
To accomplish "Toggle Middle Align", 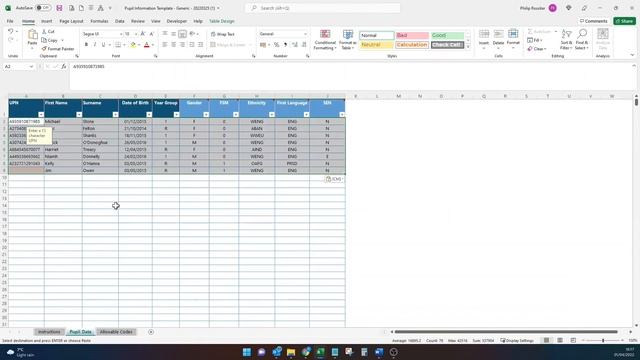I will click(x=173, y=34).
